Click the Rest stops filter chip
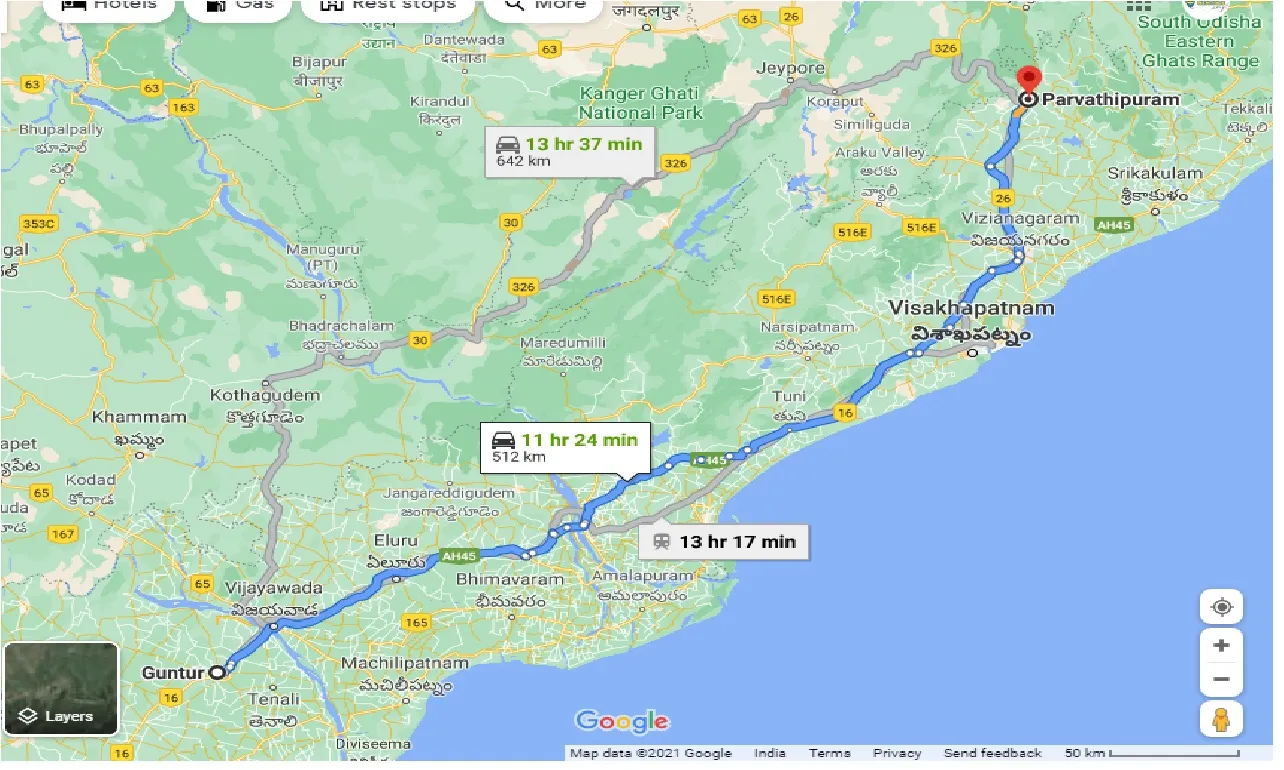 tap(387, 6)
